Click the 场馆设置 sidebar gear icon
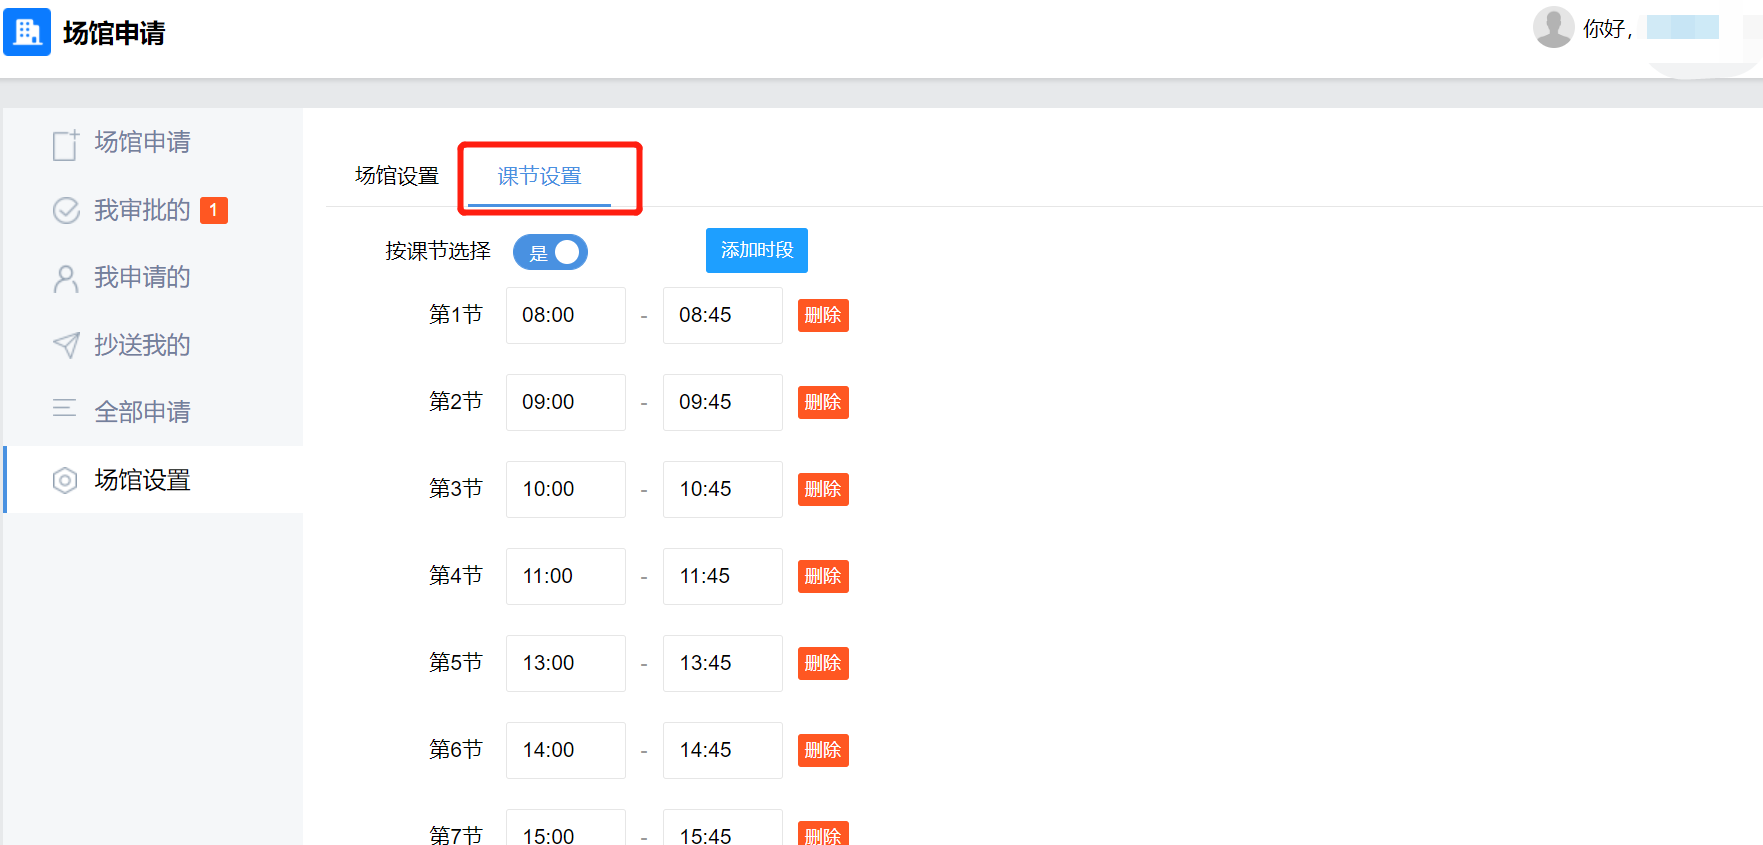 pyautogui.click(x=65, y=480)
